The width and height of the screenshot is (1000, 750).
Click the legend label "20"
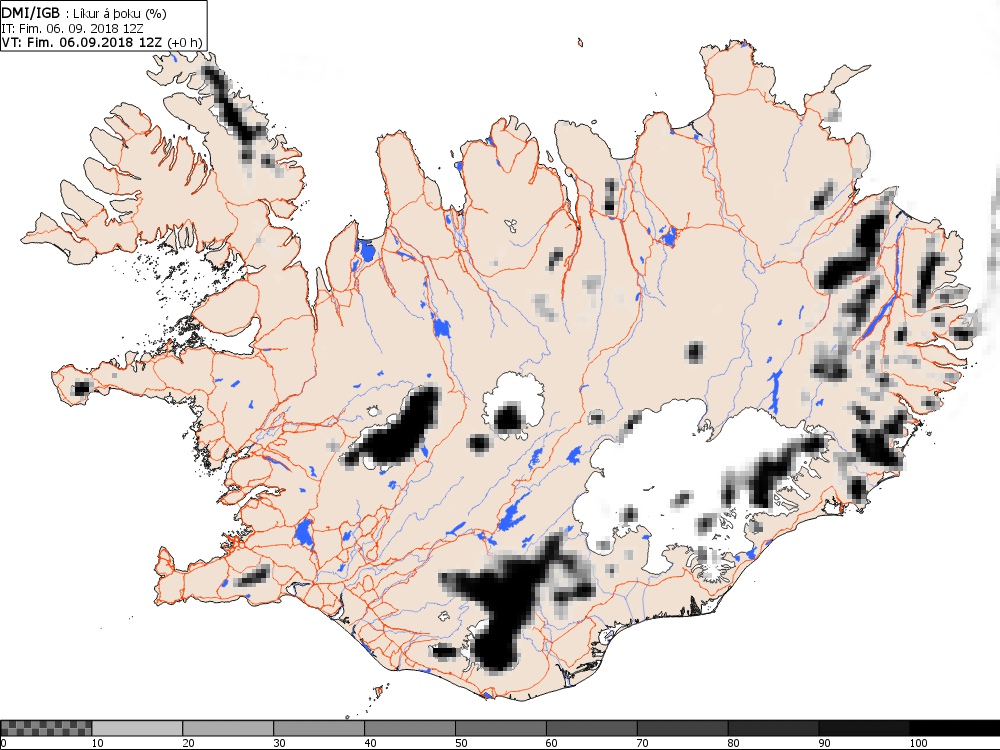[x=189, y=743]
